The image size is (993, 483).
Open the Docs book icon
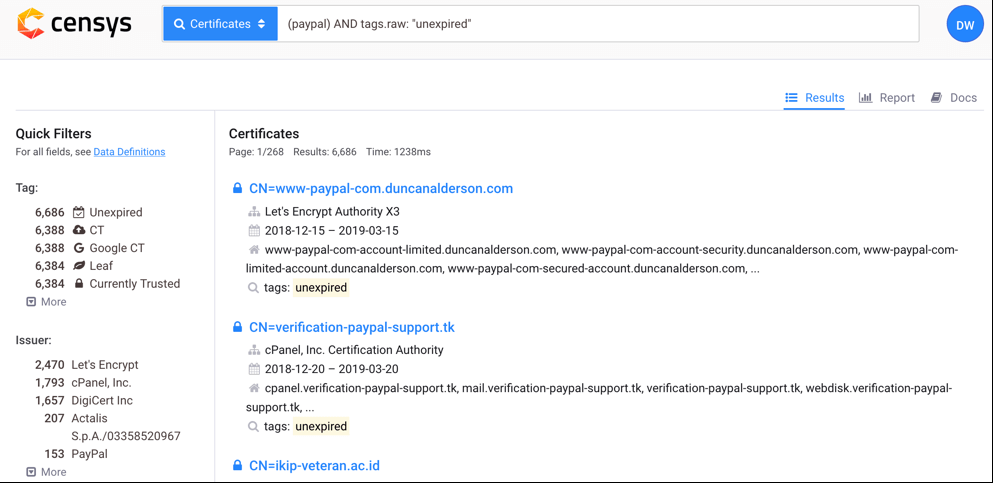[937, 98]
